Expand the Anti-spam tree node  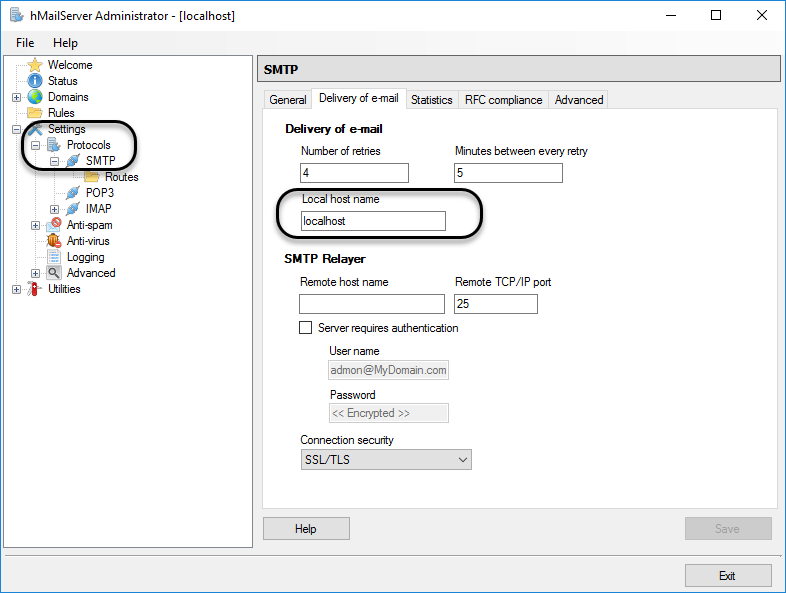click(x=35, y=226)
